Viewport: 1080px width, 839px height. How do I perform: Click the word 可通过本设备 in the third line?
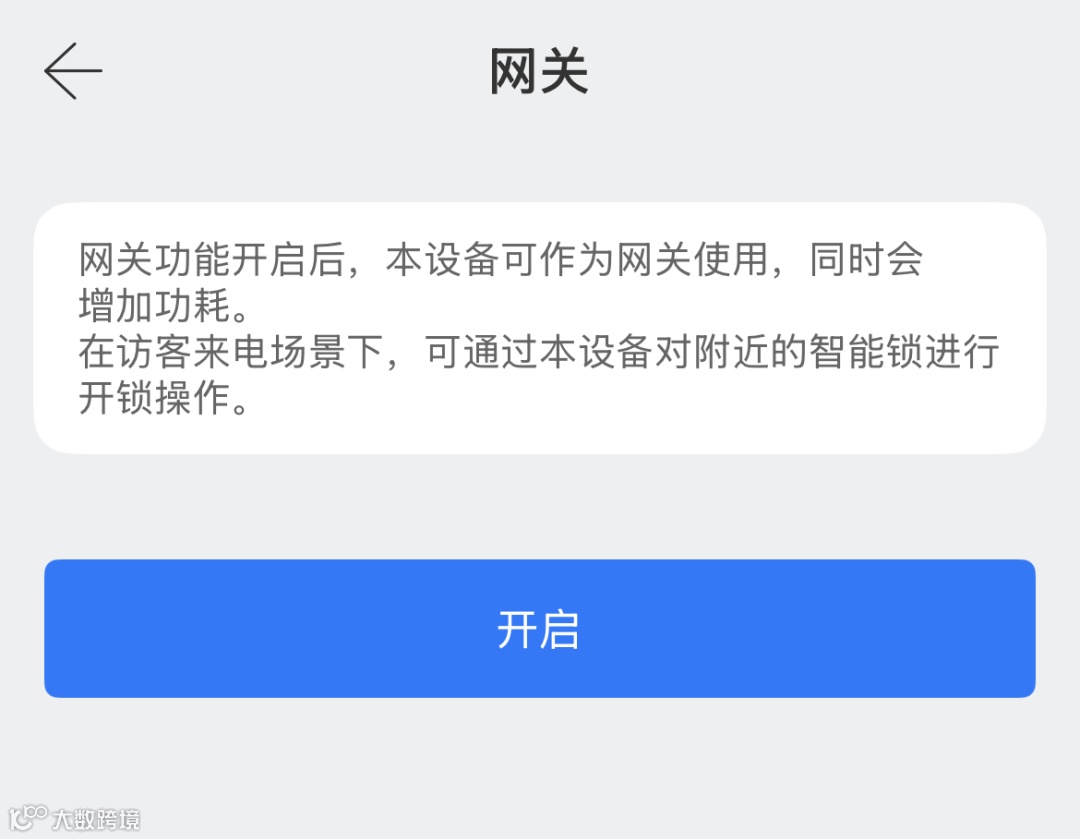click(x=539, y=352)
